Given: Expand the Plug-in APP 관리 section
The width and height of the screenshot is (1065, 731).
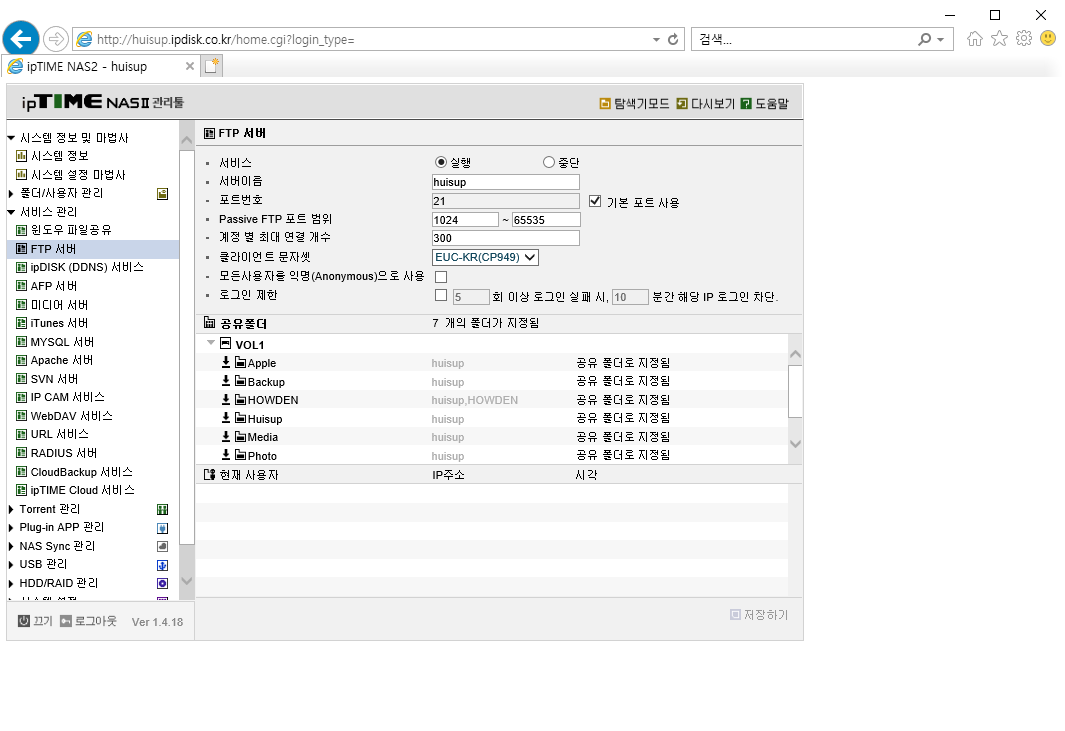Looking at the screenshot, I should click(11, 527).
